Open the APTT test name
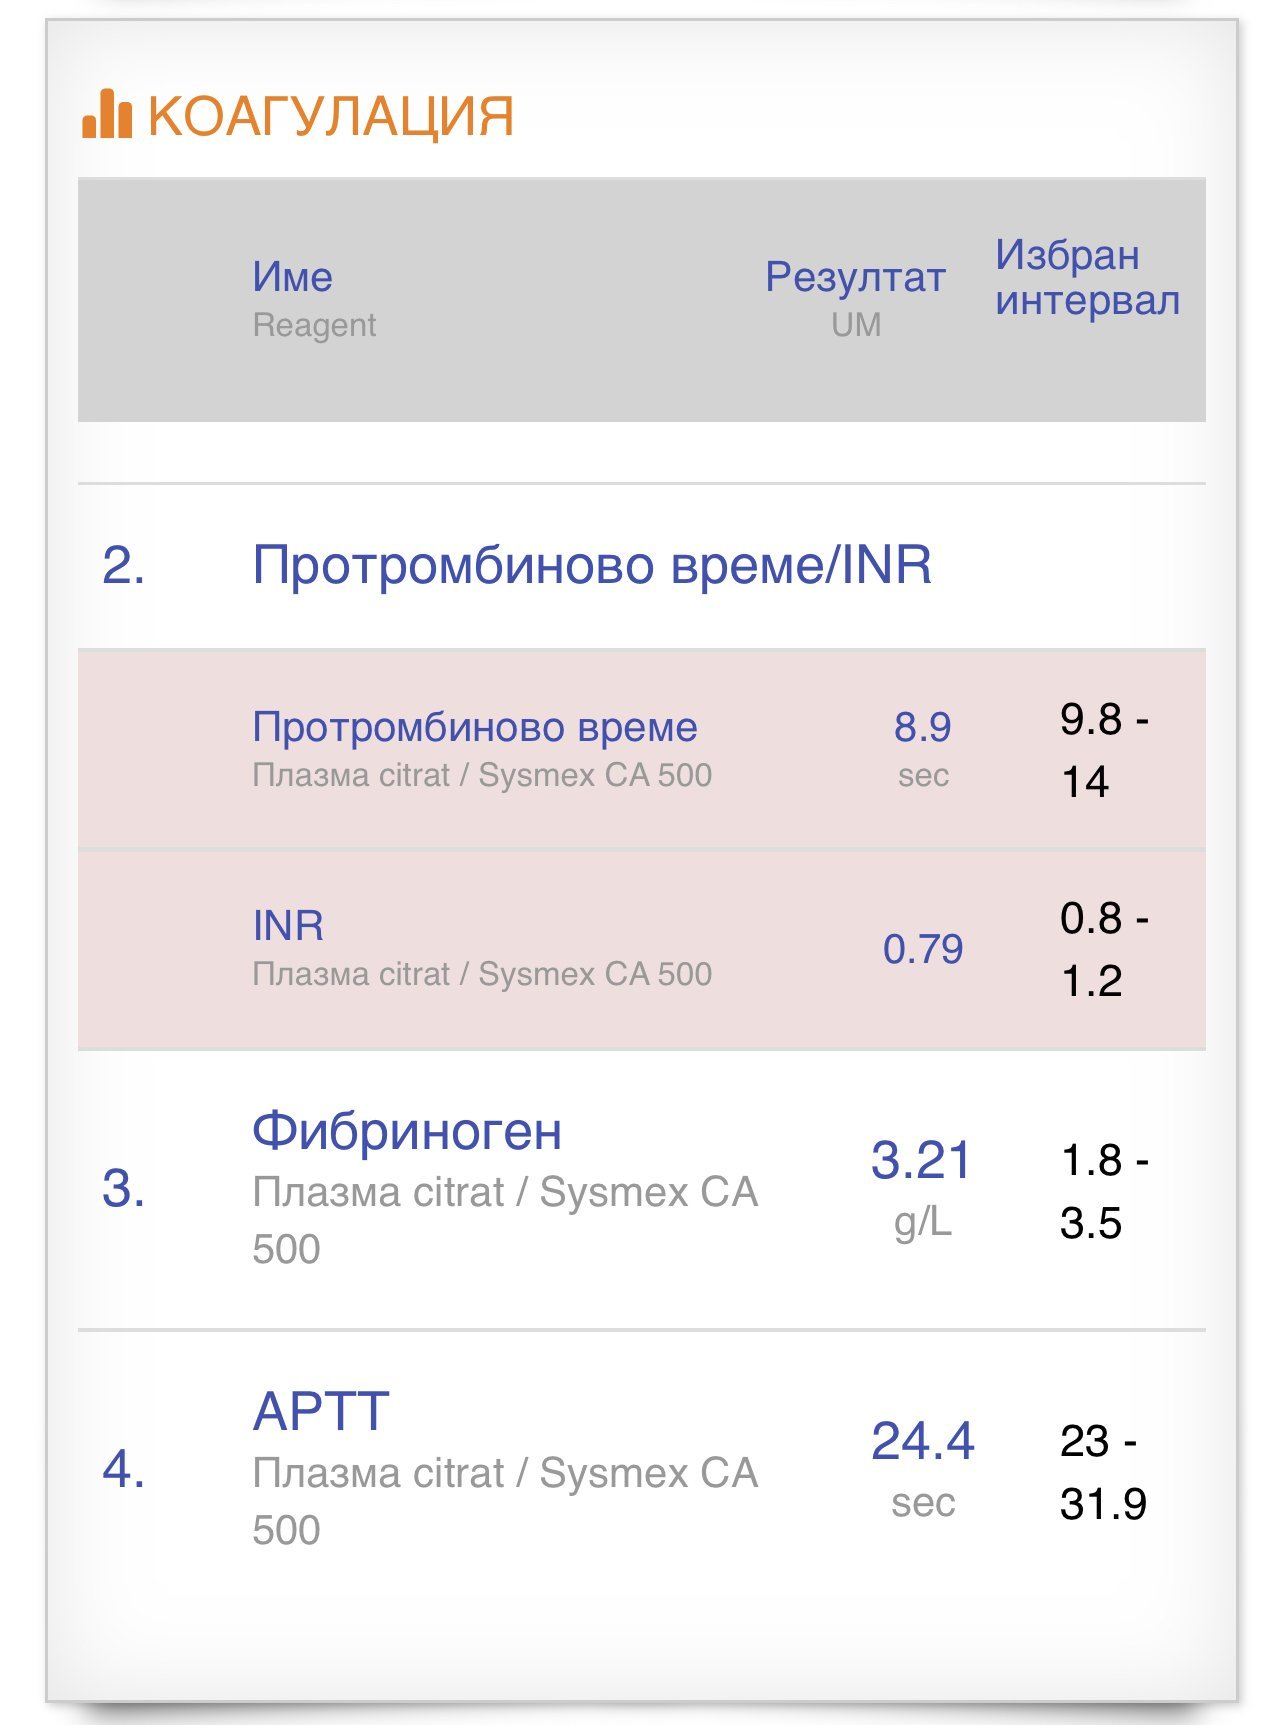1284x1725 pixels. pyautogui.click(x=321, y=1412)
